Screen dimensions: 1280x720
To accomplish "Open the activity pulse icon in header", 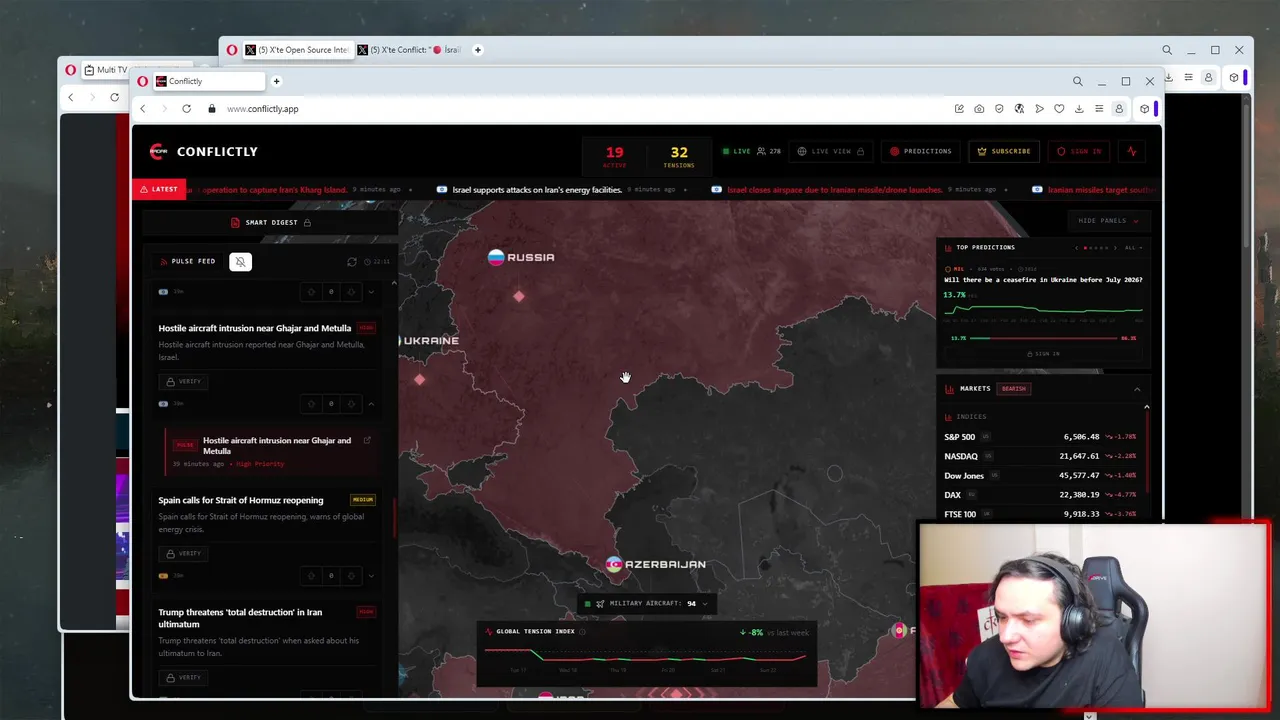I will pyautogui.click(x=1131, y=151).
